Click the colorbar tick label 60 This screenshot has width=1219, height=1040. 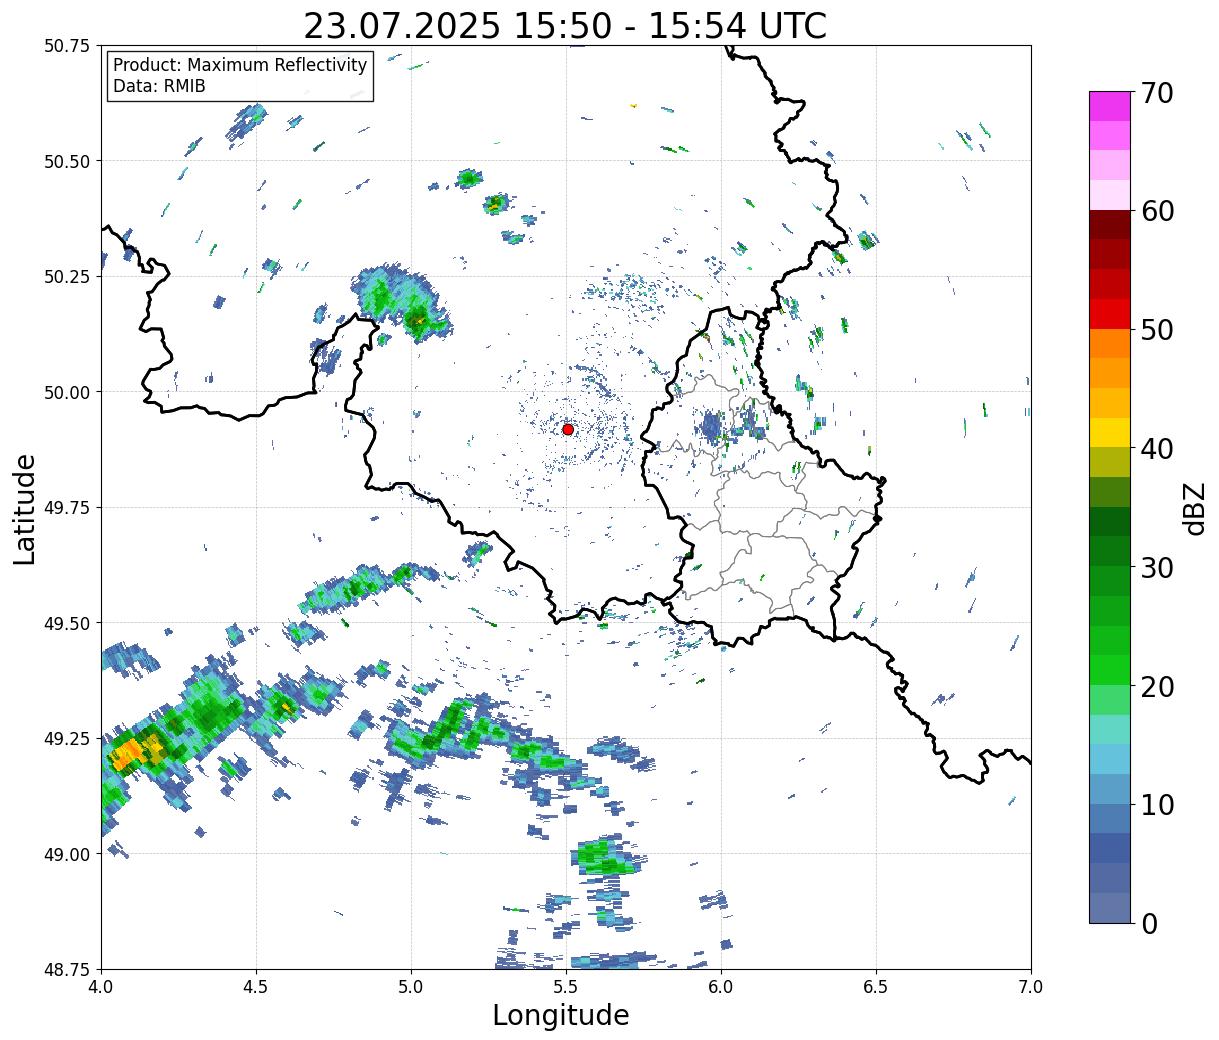1158,211
